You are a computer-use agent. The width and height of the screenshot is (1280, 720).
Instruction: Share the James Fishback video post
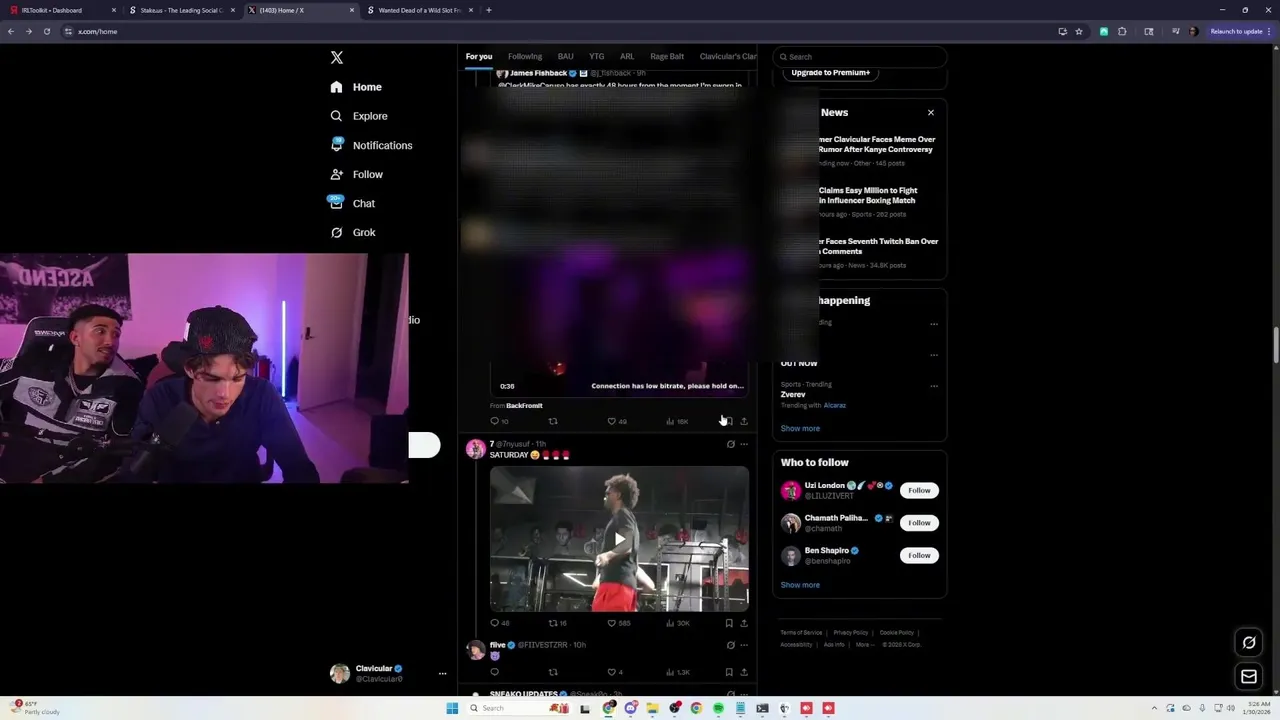pyautogui.click(x=744, y=421)
